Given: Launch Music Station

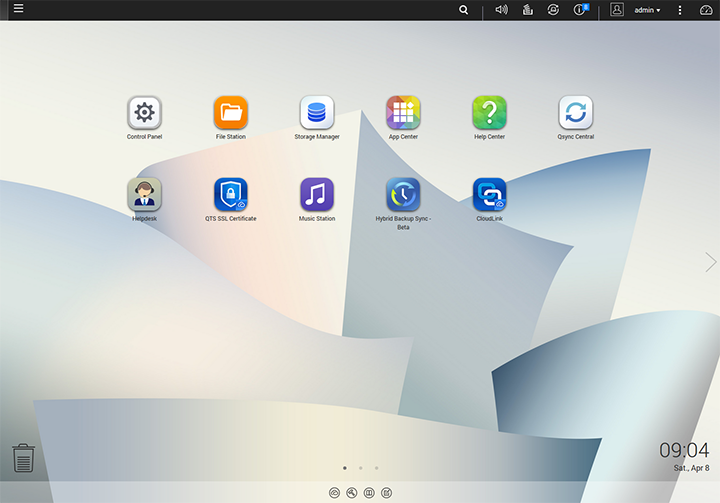Looking at the screenshot, I should [x=317, y=195].
